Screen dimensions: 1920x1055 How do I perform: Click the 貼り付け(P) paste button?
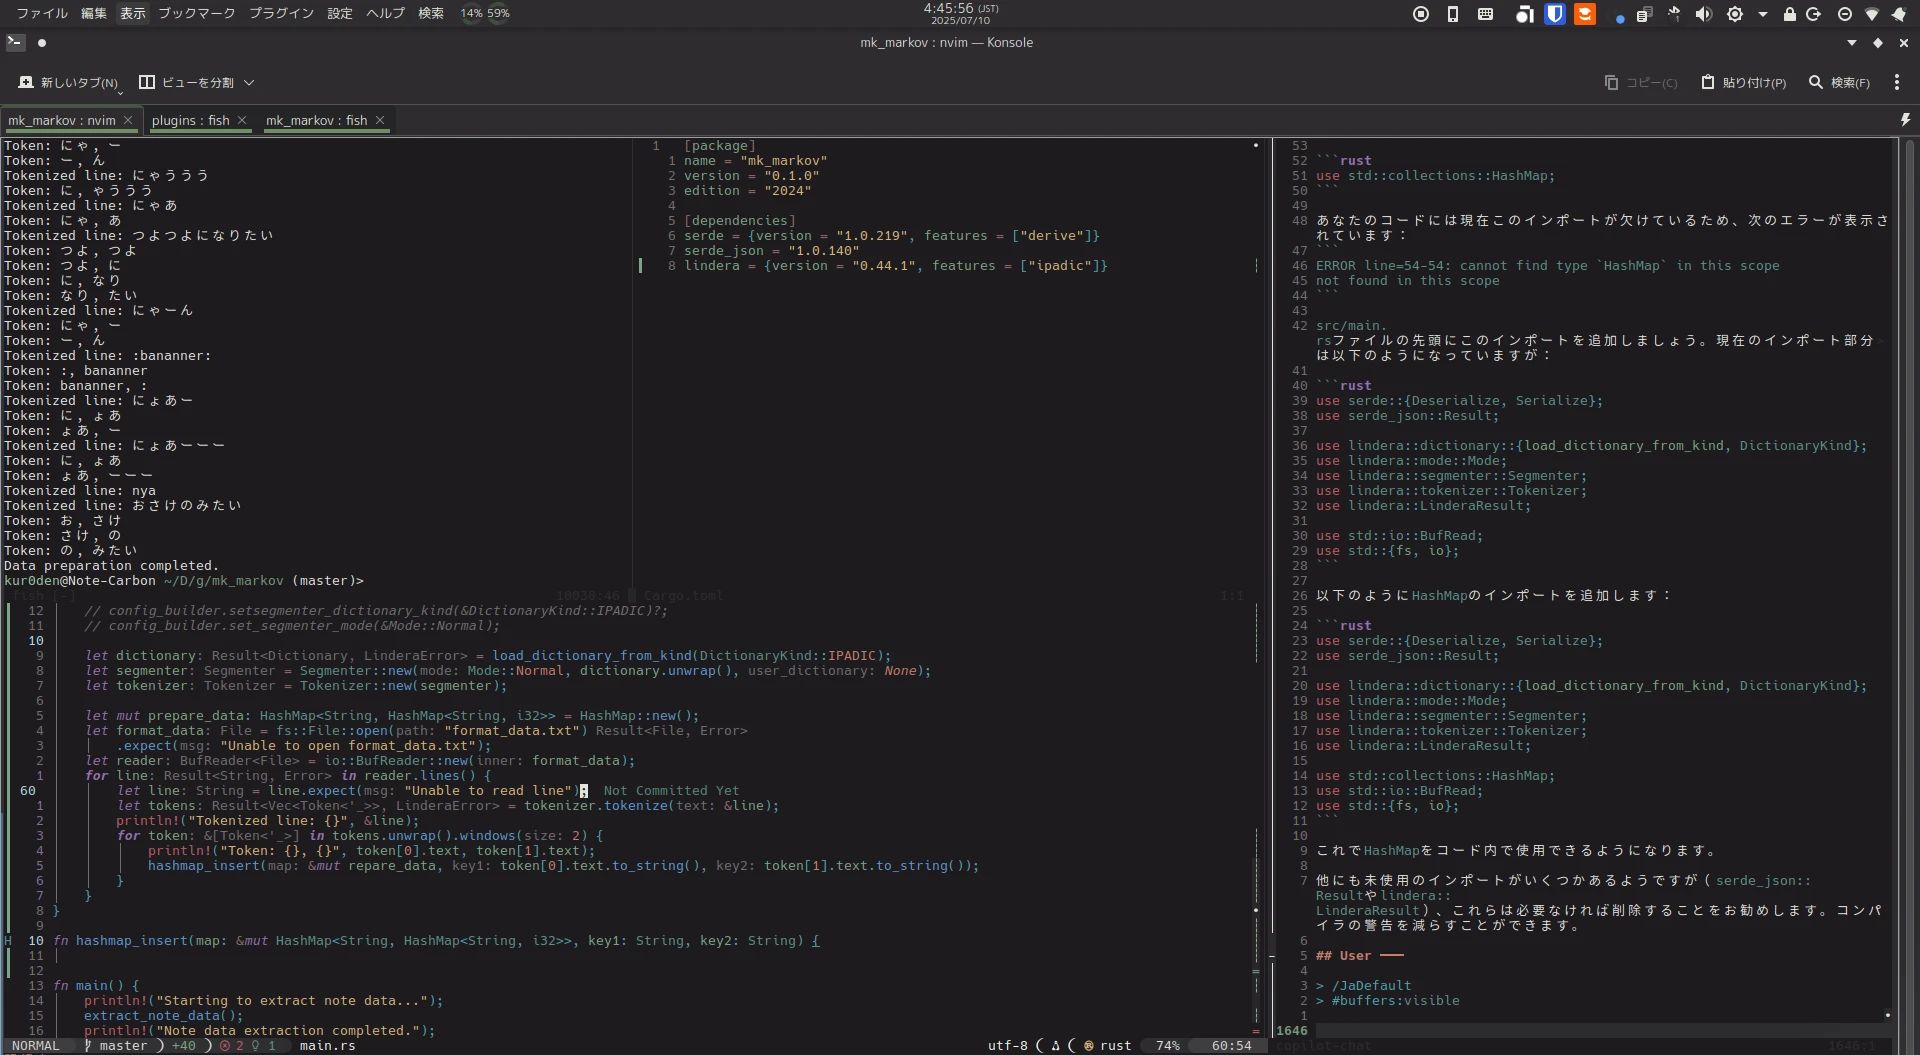(1744, 82)
